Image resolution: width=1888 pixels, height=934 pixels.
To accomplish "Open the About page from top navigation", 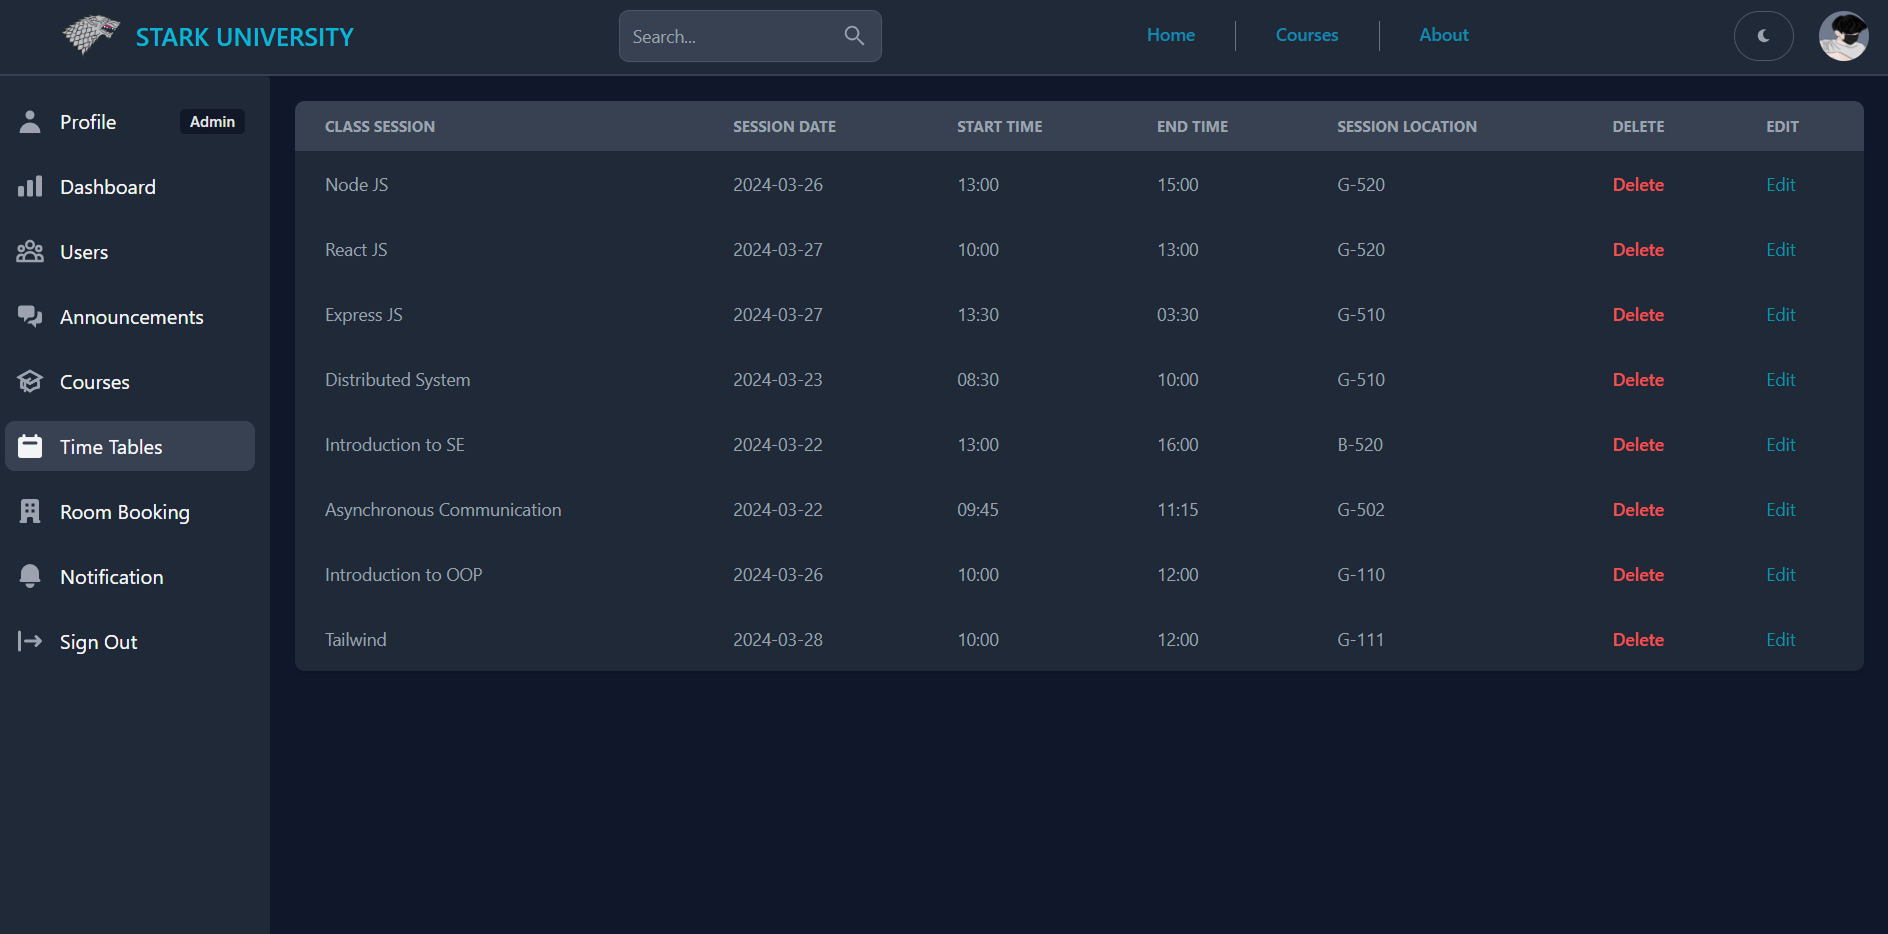I will click(x=1443, y=35).
